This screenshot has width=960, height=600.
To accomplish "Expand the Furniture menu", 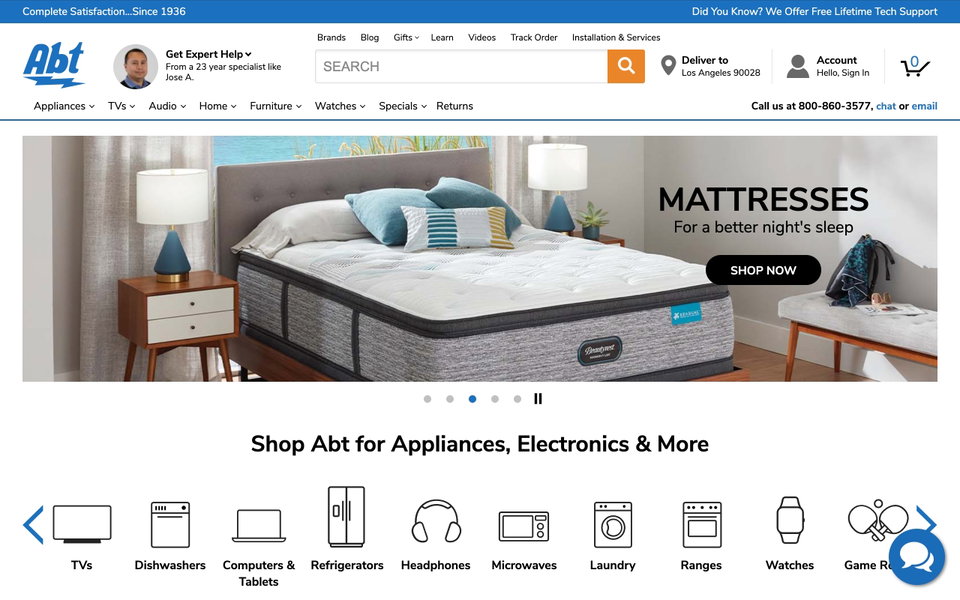I will coord(276,106).
